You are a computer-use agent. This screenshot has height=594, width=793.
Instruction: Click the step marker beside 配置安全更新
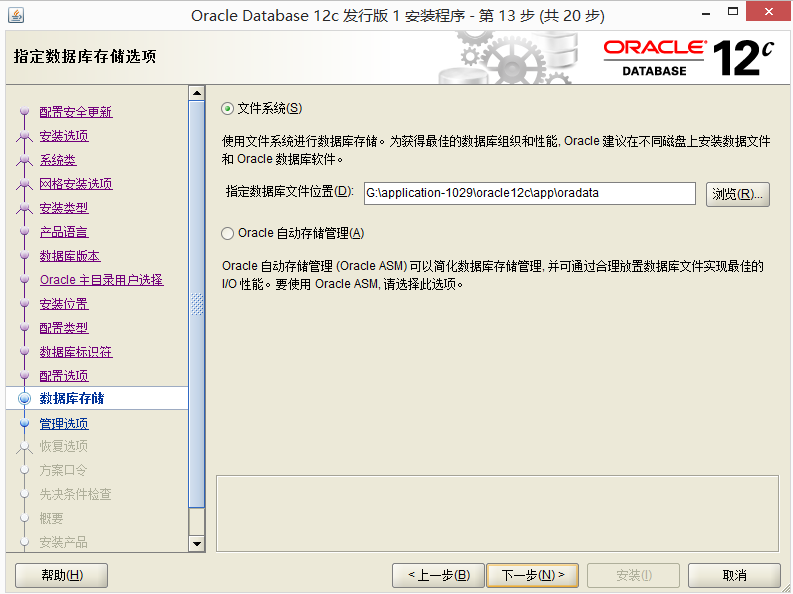tap(24, 112)
